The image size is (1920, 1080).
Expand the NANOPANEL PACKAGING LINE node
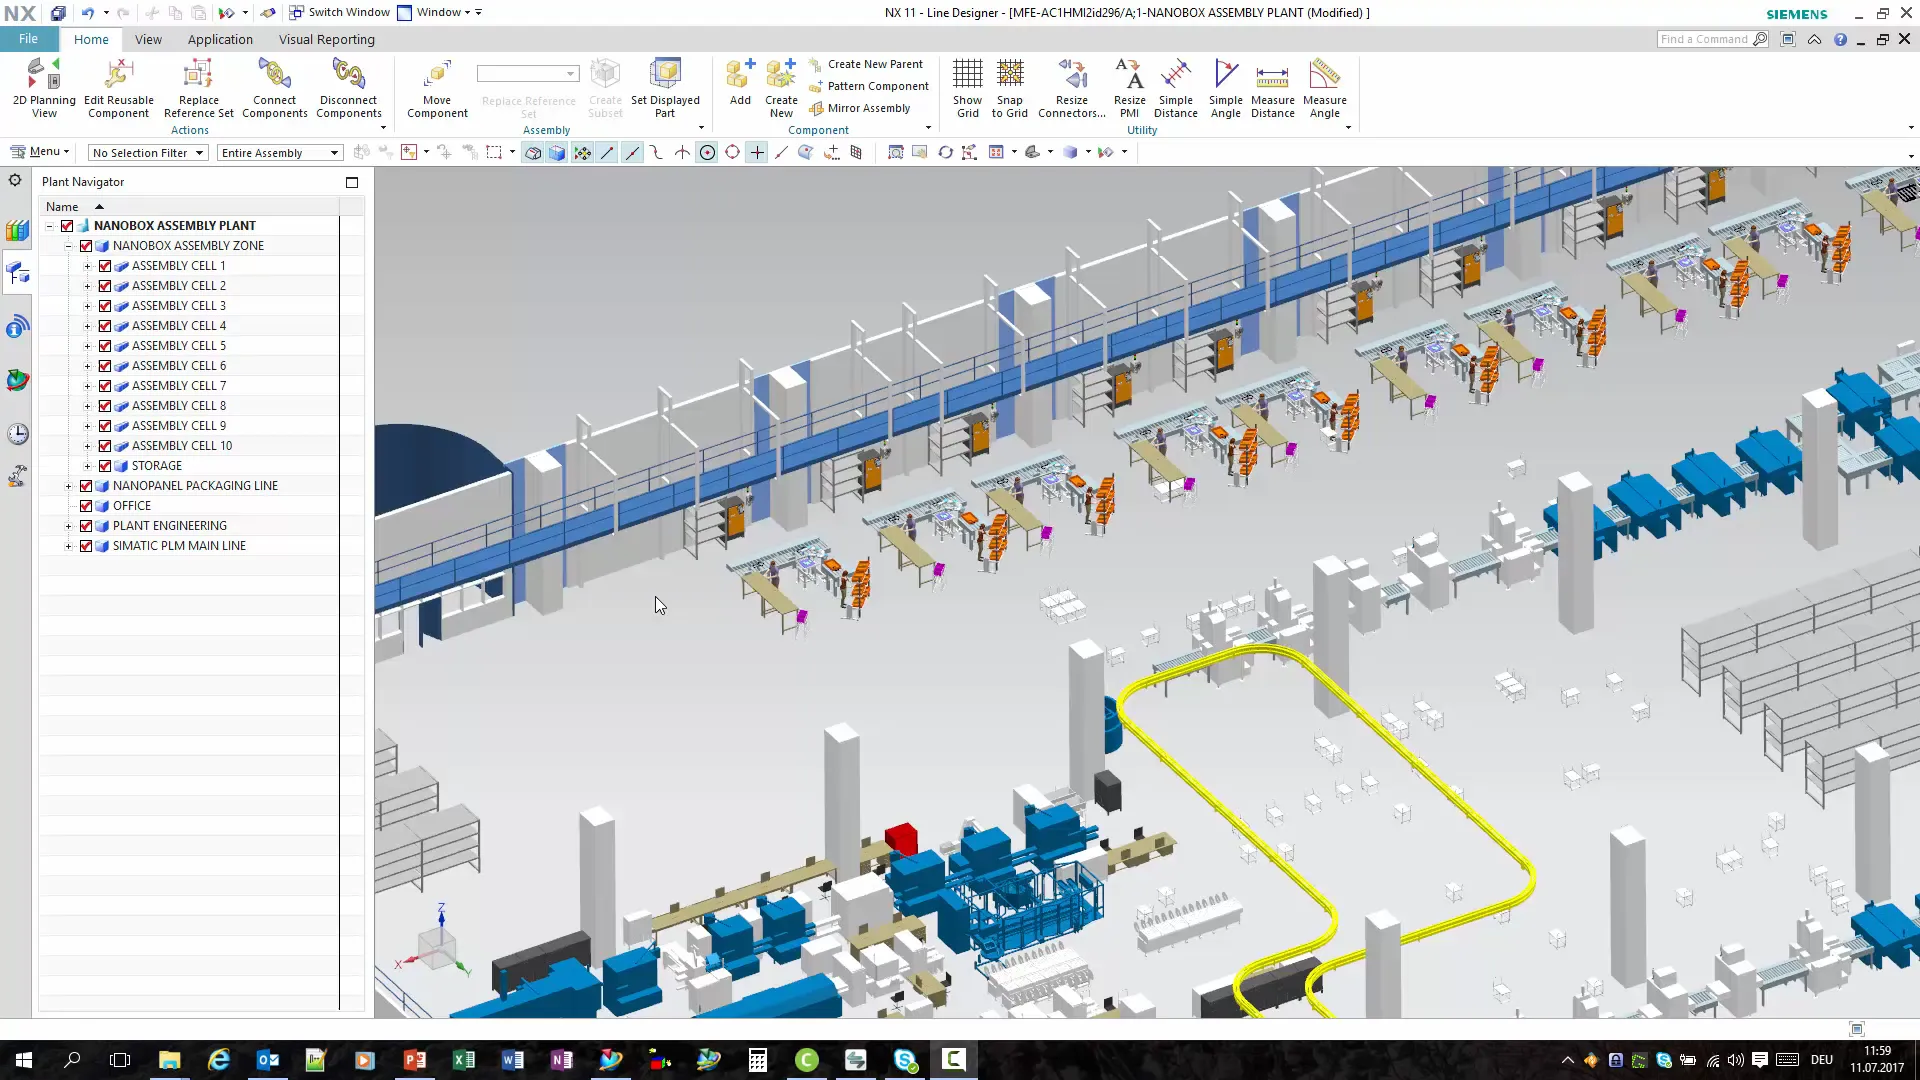pos(68,486)
